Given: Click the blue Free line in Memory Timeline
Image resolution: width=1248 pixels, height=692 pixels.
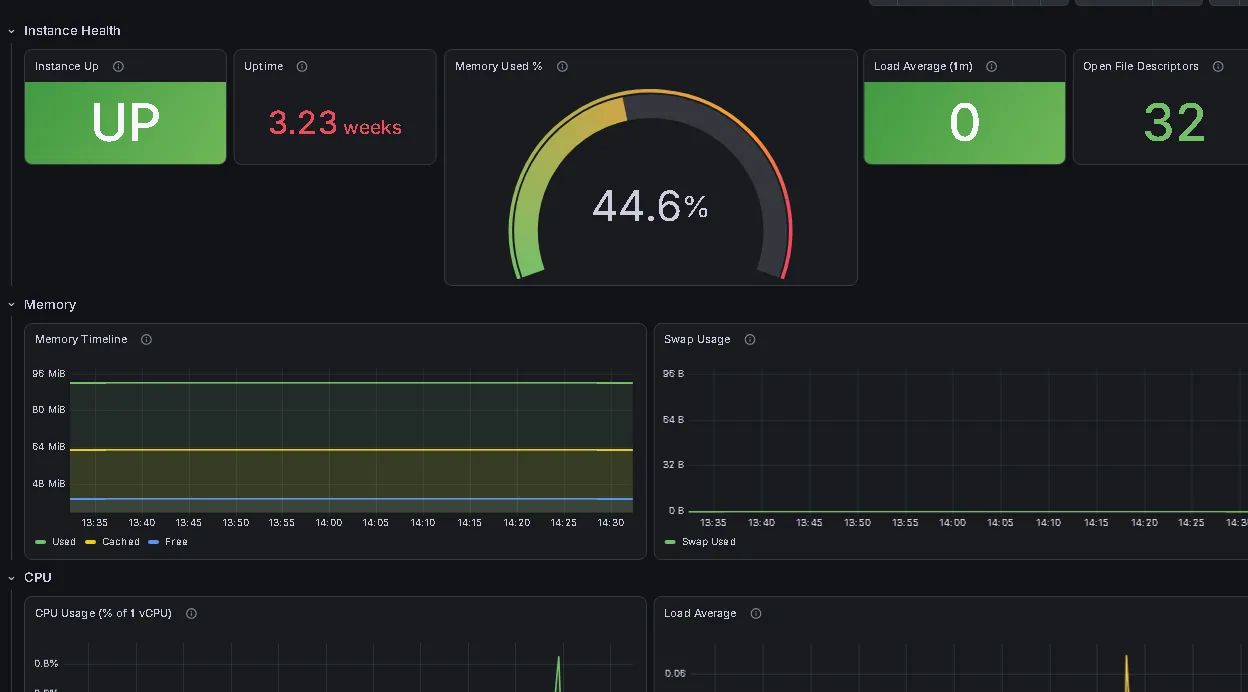Looking at the screenshot, I should pyautogui.click(x=351, y=499).
